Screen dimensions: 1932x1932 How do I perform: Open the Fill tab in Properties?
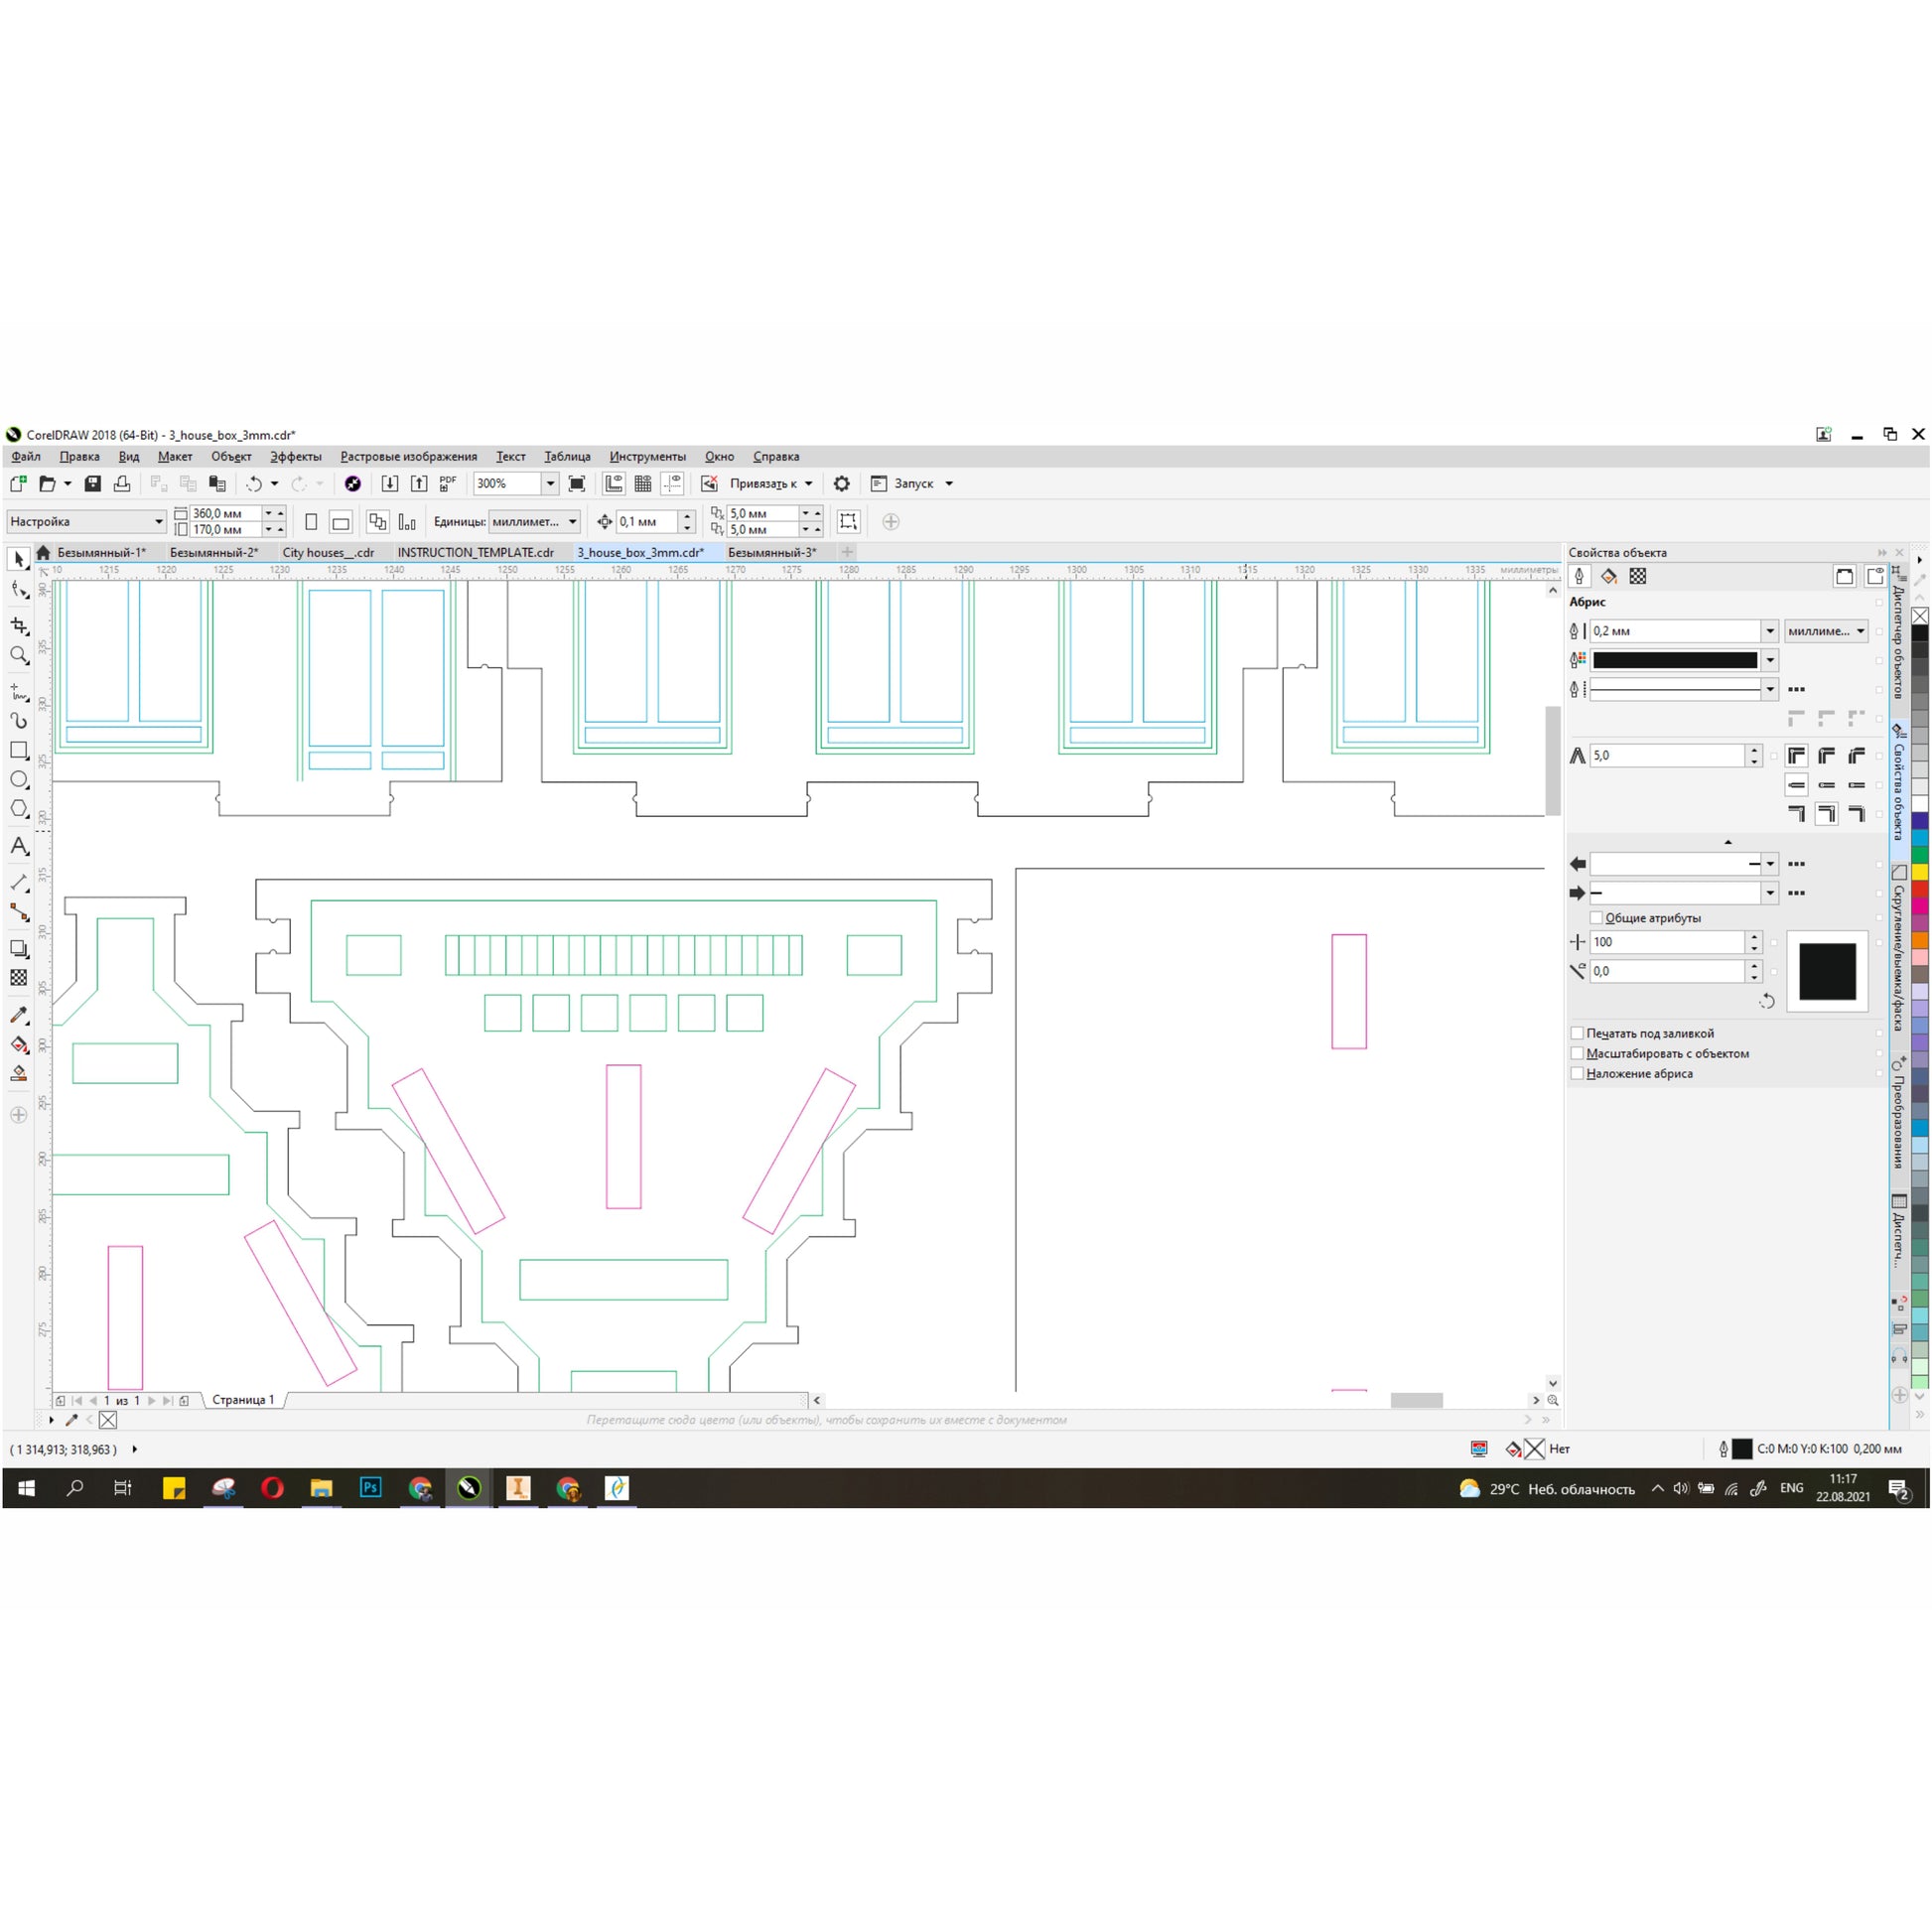(1609, 576)
